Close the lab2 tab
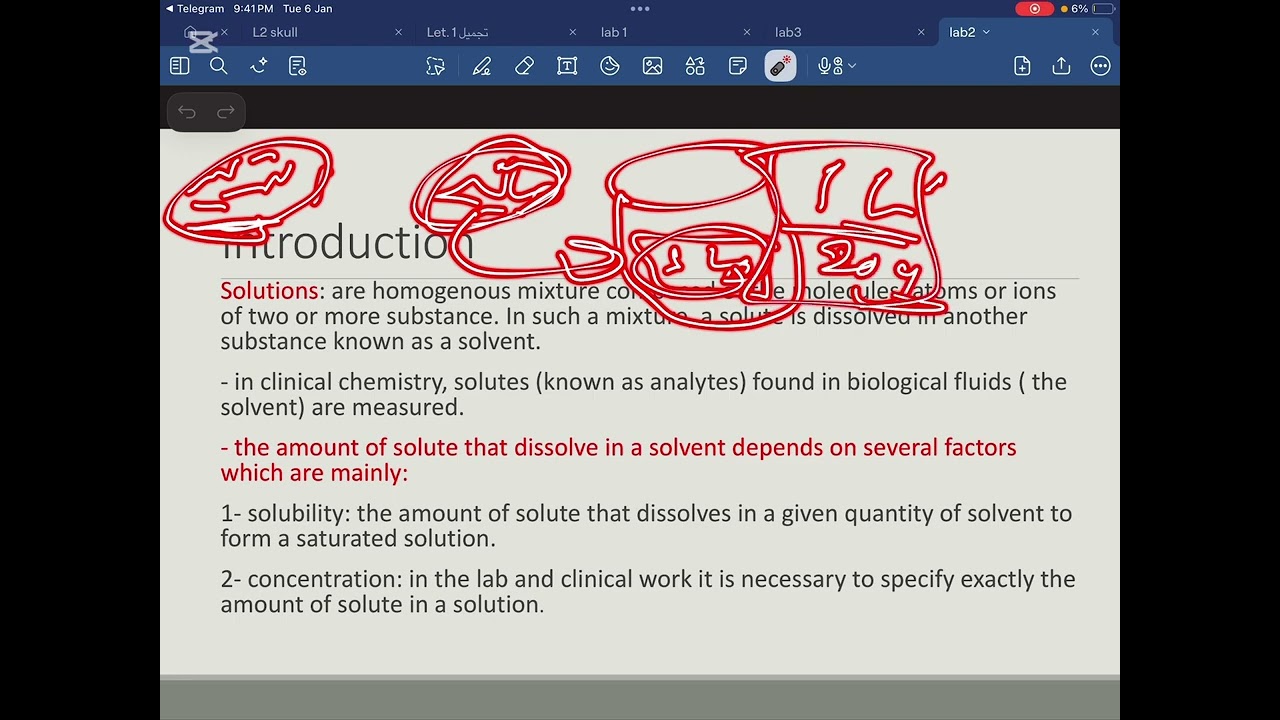Image resolution: width=1280 pixels, height=720 pixels. click(x=1095, y=32)
